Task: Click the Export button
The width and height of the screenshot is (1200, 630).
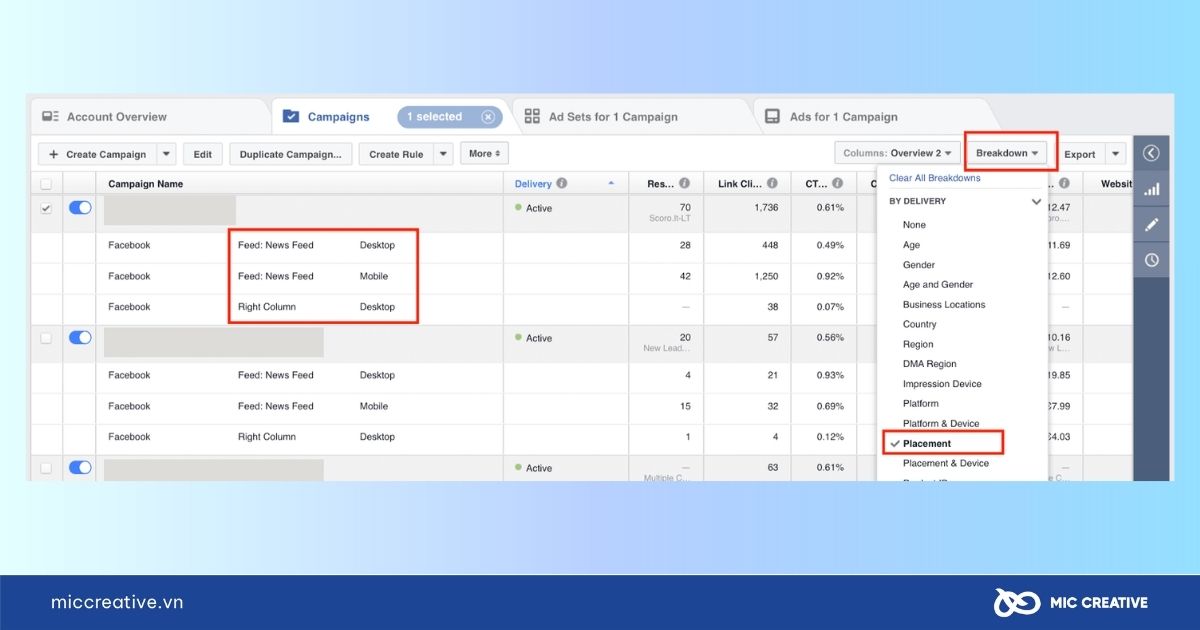Action: [x=1080, y=154]
